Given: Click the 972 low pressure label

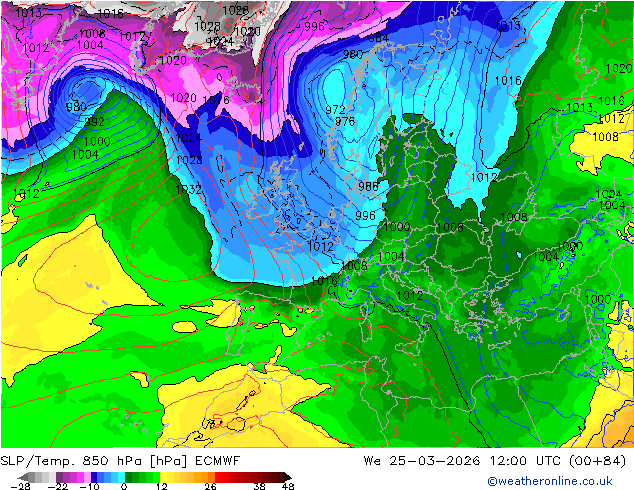Looking at the screenshot, I should pos(335,110).
